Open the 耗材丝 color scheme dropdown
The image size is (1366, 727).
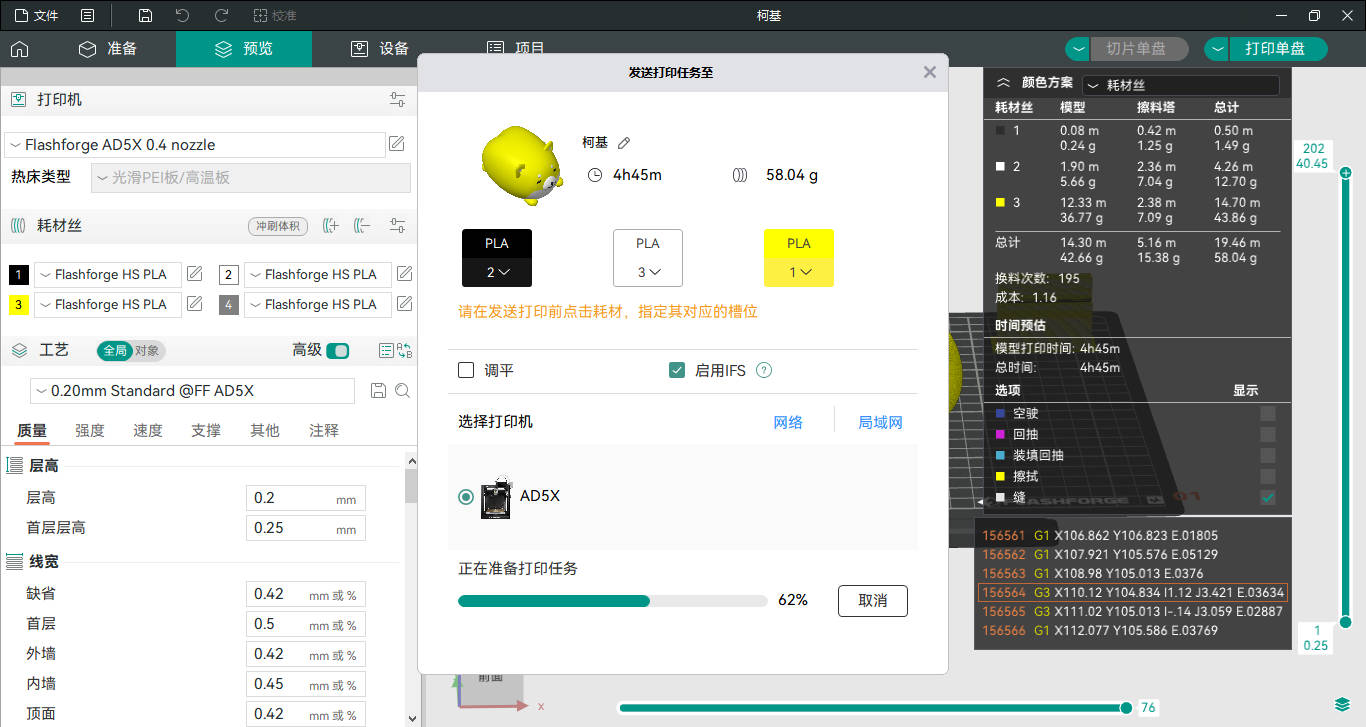click(1181, 86)
